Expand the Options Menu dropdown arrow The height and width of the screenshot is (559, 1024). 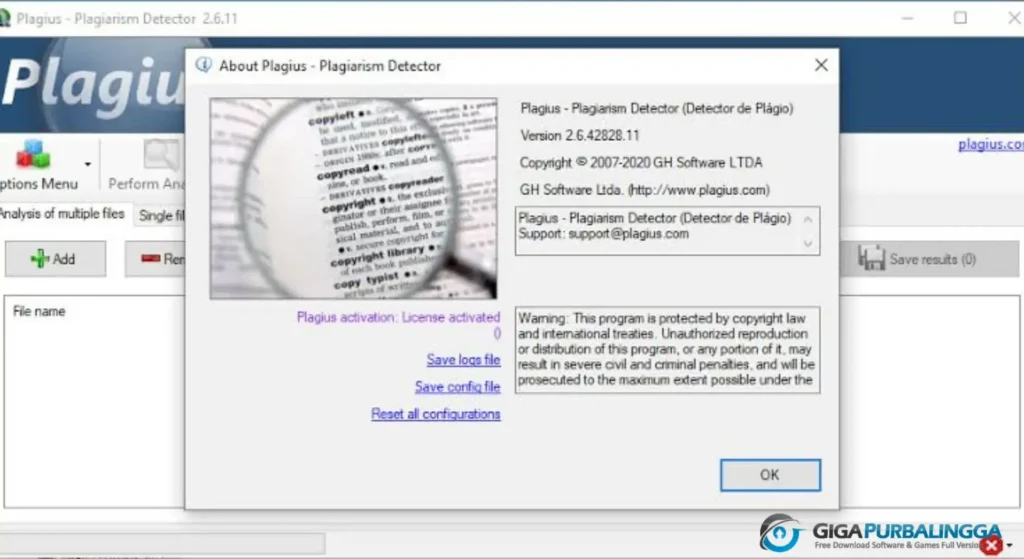pyautogui.click(x=88, y=164)
